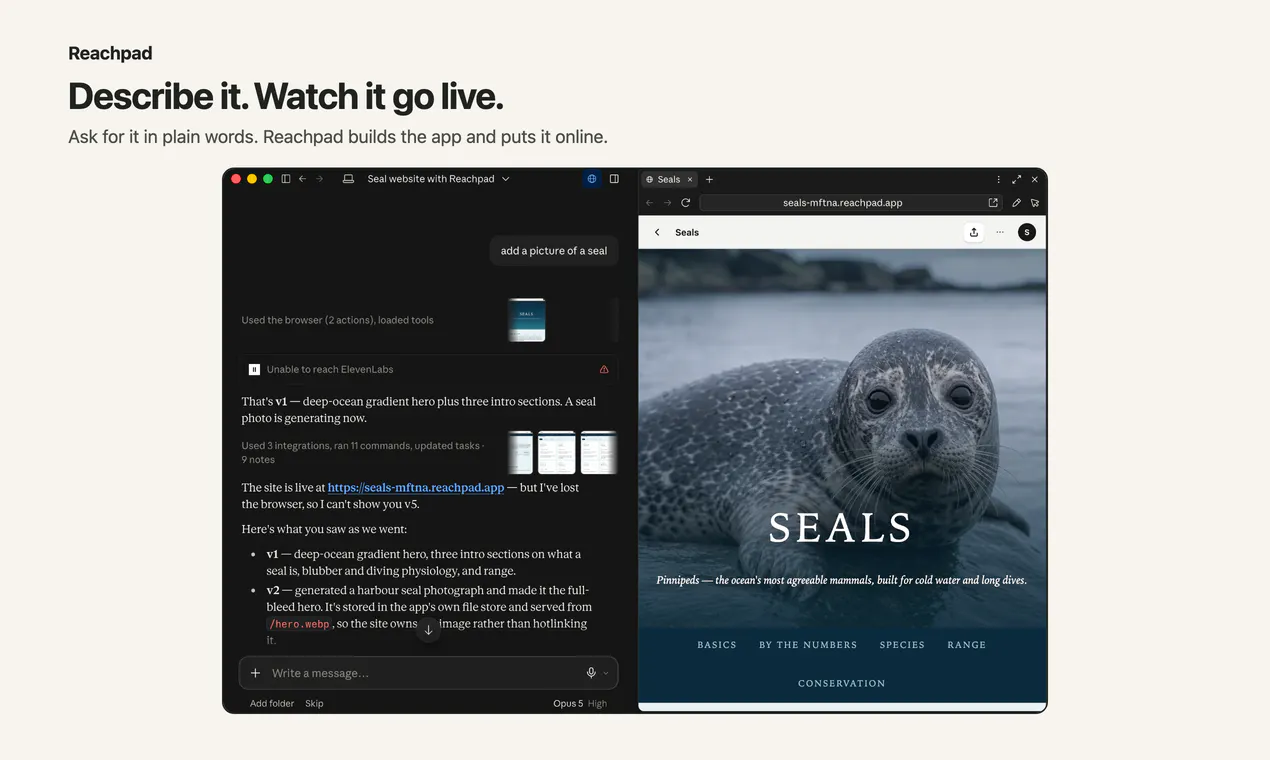Click the /hero.webp code snippet
1270x760 pixels.
[x=299, y=624]
